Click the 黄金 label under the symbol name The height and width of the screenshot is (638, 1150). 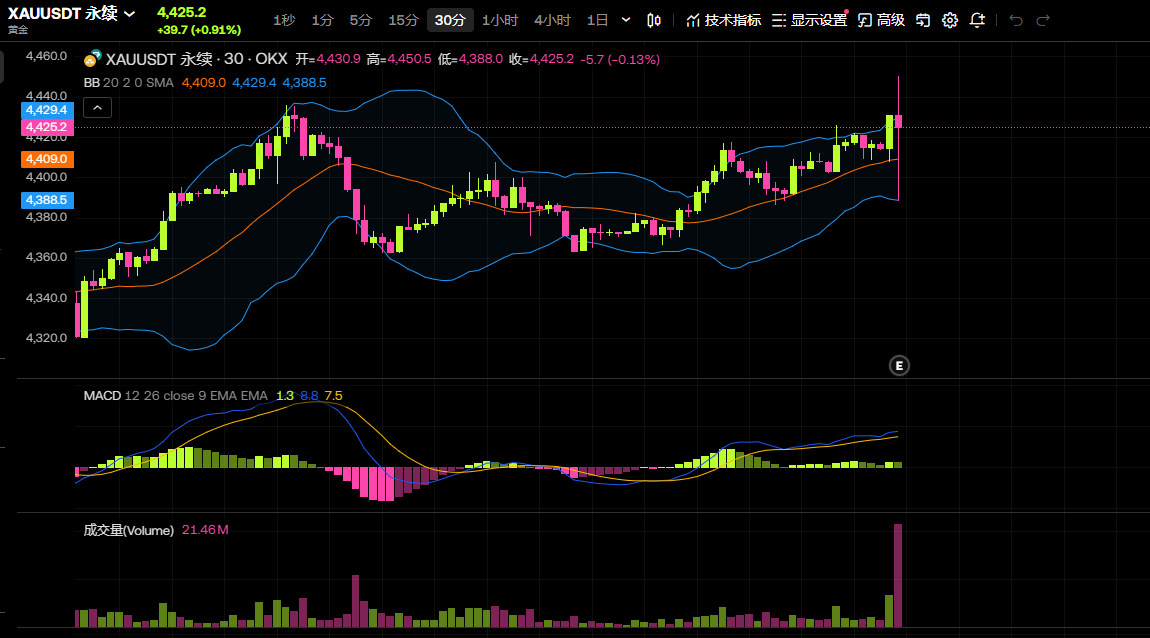pos(18,30)
